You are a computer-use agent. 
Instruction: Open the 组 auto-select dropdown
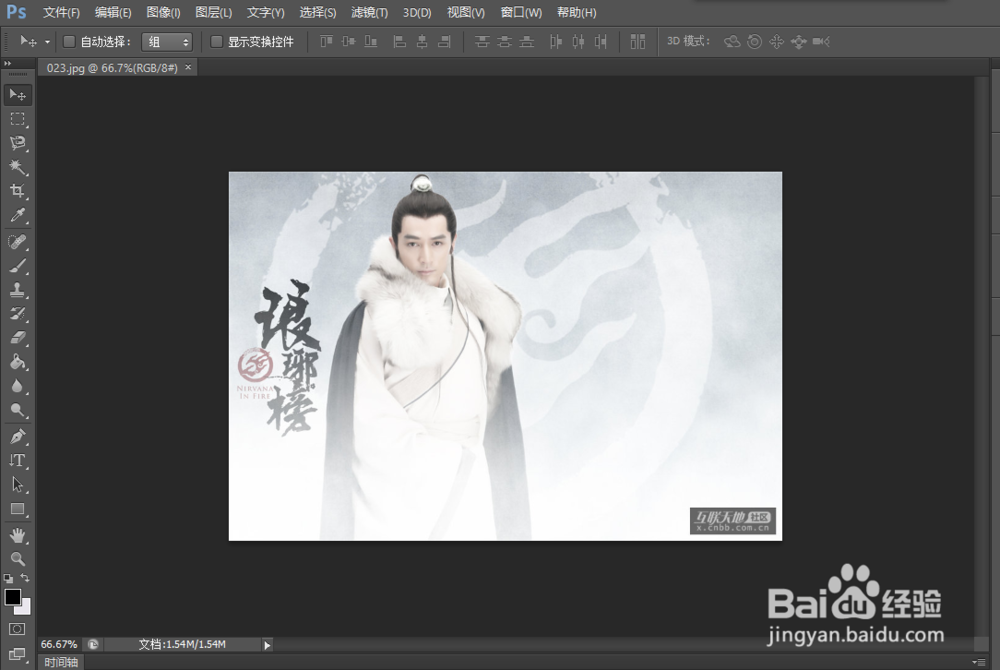(x=167, y=42)
